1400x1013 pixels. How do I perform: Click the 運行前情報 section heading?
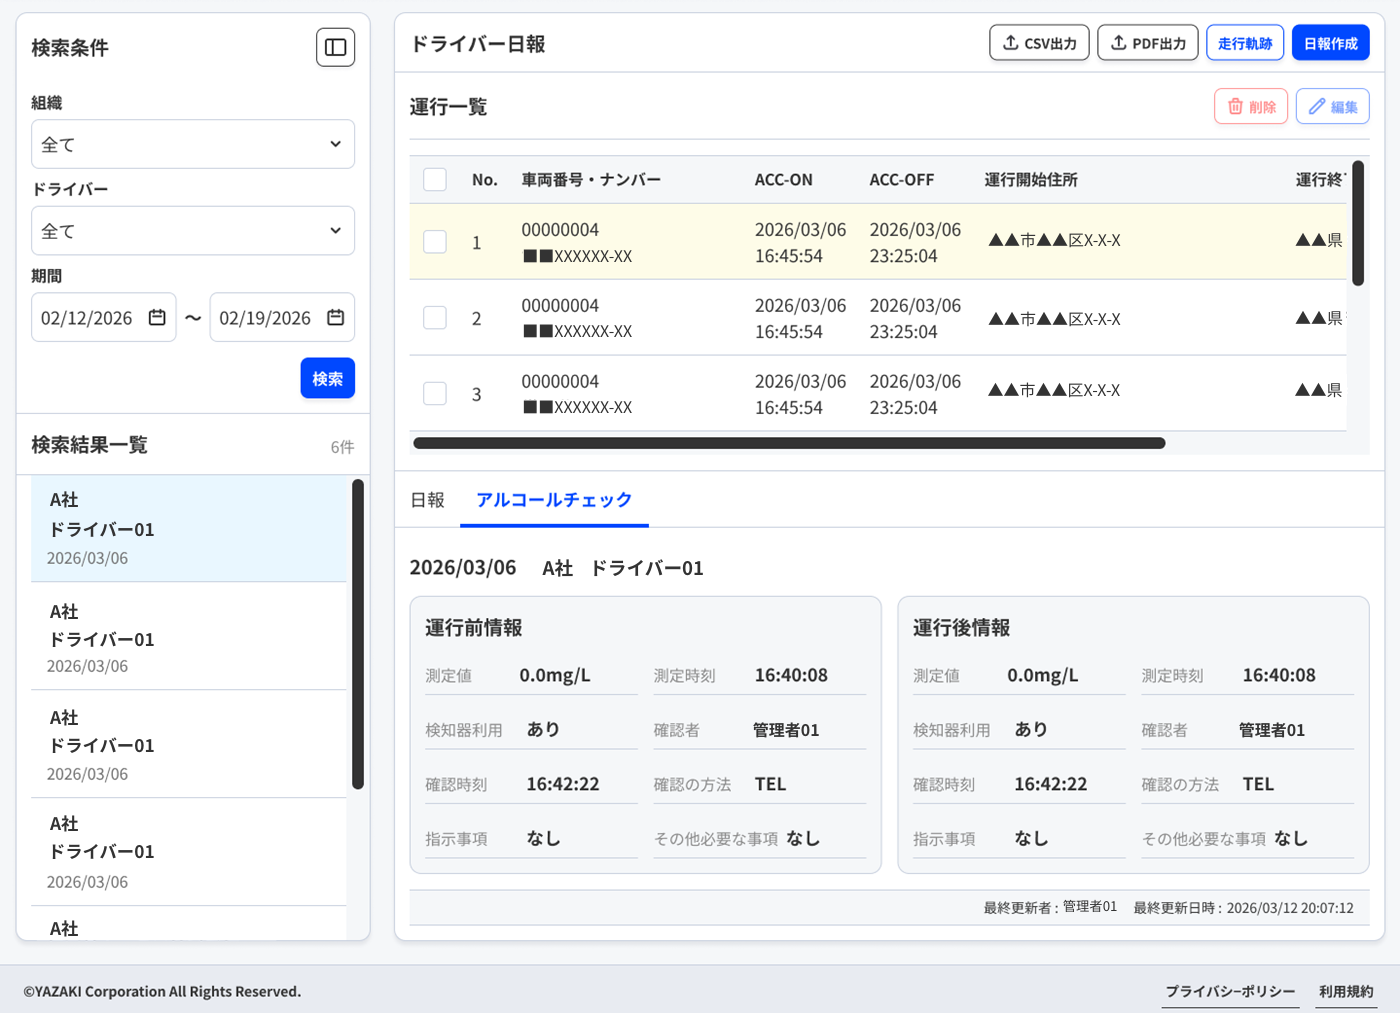474,628
